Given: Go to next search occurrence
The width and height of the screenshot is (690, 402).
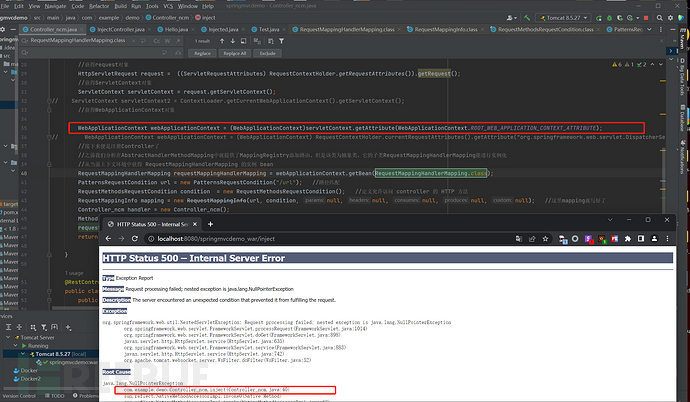Looking at the screenshot, I should [233, 41].
